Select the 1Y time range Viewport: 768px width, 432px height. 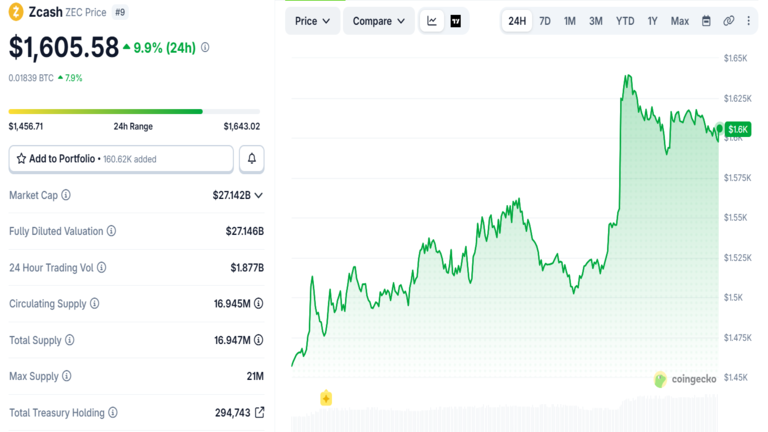point(652,21)
